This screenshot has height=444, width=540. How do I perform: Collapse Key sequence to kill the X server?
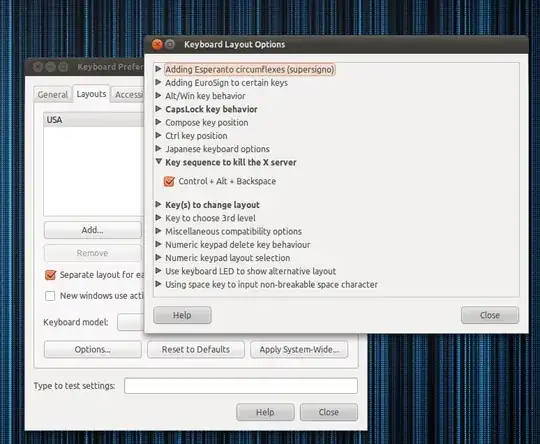tap(158, 162)
